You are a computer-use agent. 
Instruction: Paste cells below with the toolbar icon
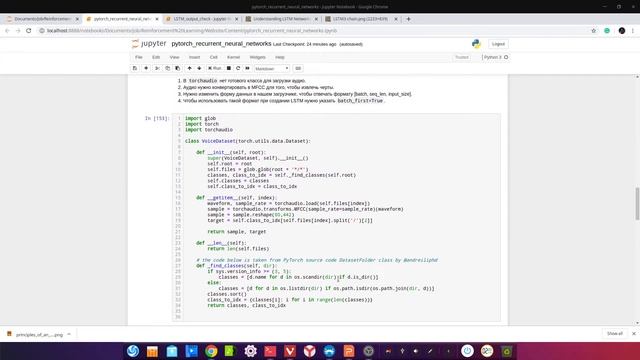click(x=178, y=68)
